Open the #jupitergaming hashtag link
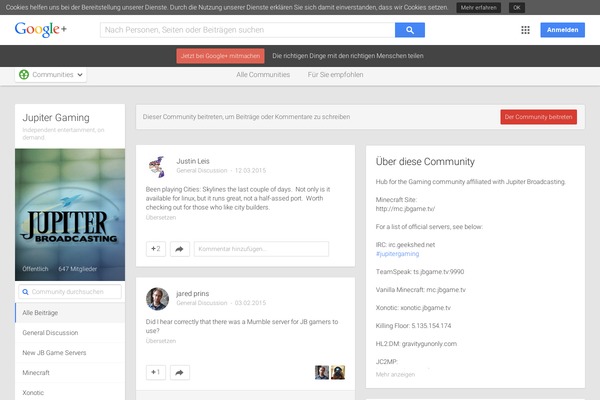Screen dimensions: 600x400 tap(397, 254)
